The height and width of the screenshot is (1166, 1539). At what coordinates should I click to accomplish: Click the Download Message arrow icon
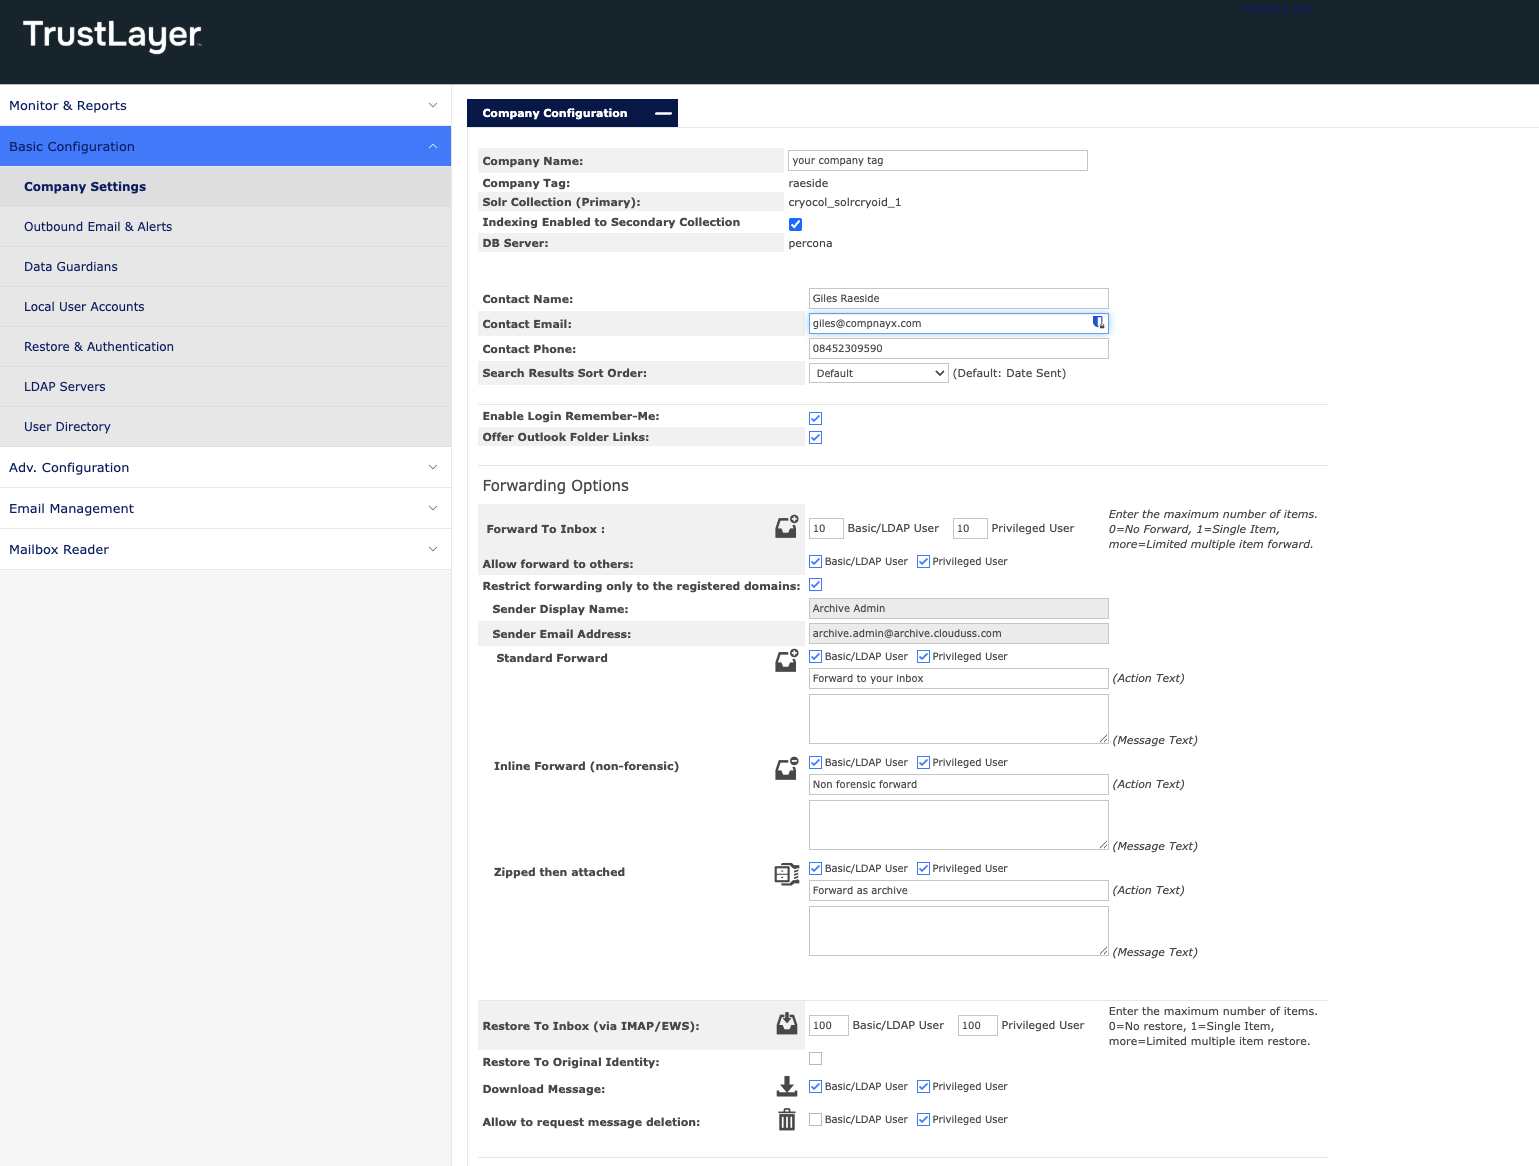coord(787,1087)
